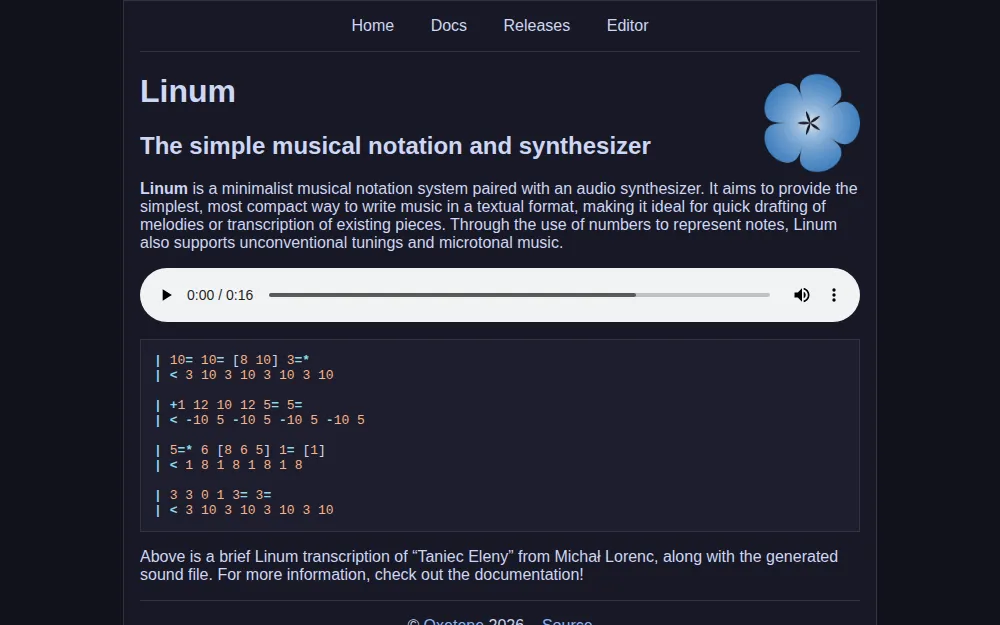This screenshot has height=625, width=1000.
Task: Click the bold 'Linum' word in the intro paragraph
Action: [x=164, y=189]
